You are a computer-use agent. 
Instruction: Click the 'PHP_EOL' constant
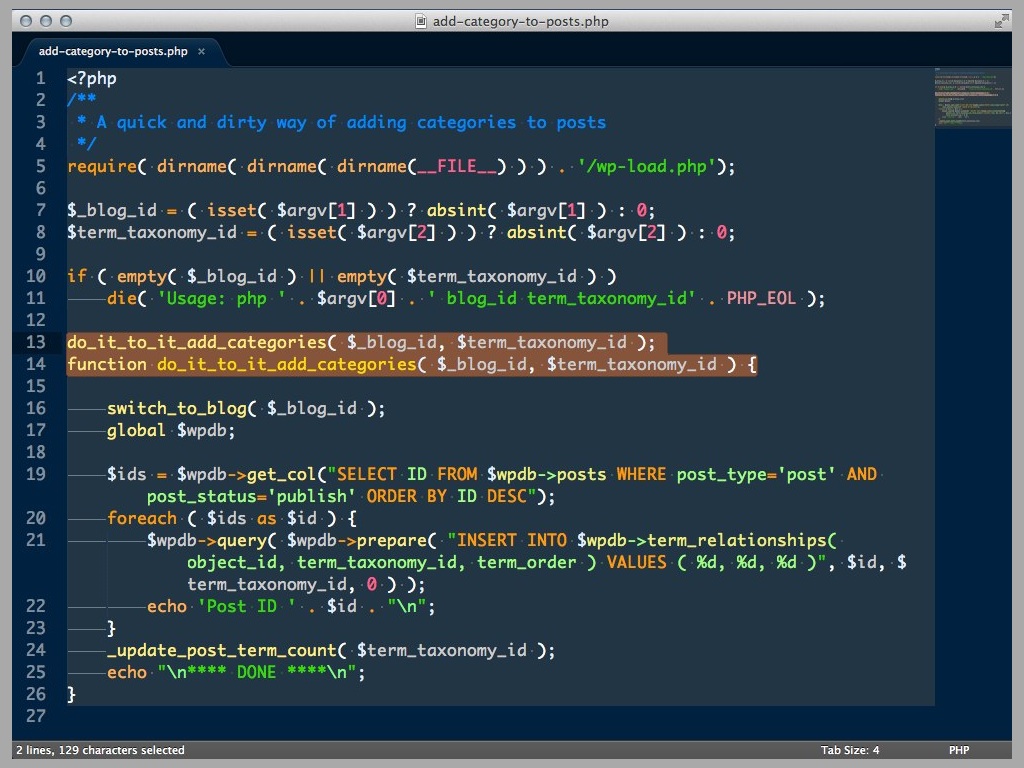(x=761, y=298)
